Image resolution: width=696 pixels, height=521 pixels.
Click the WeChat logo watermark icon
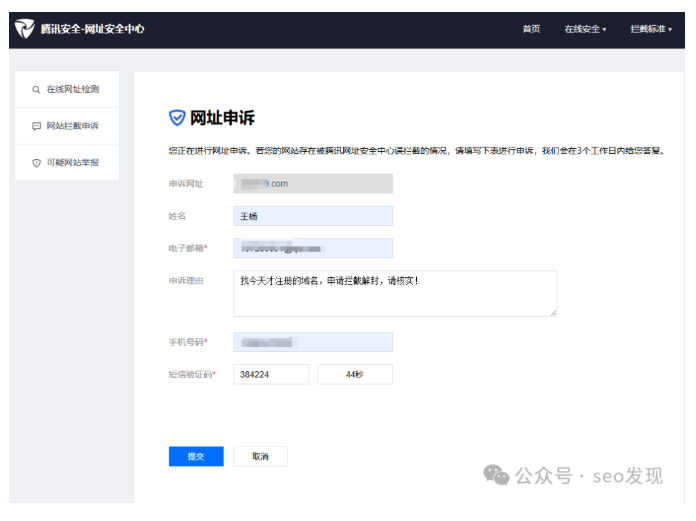click(496, 475)
